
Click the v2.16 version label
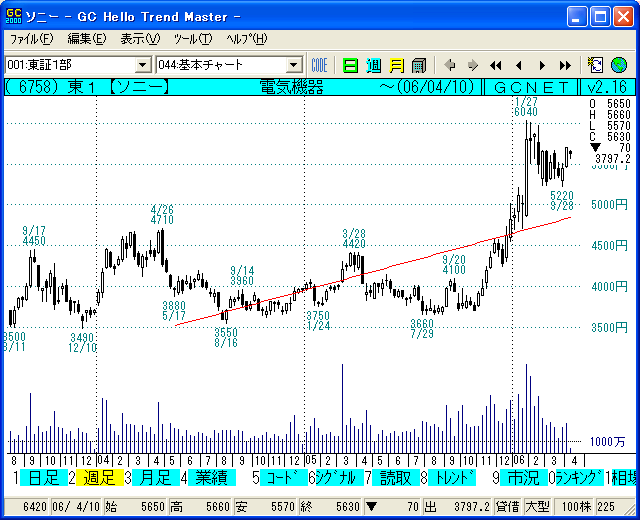pos(607,87)
